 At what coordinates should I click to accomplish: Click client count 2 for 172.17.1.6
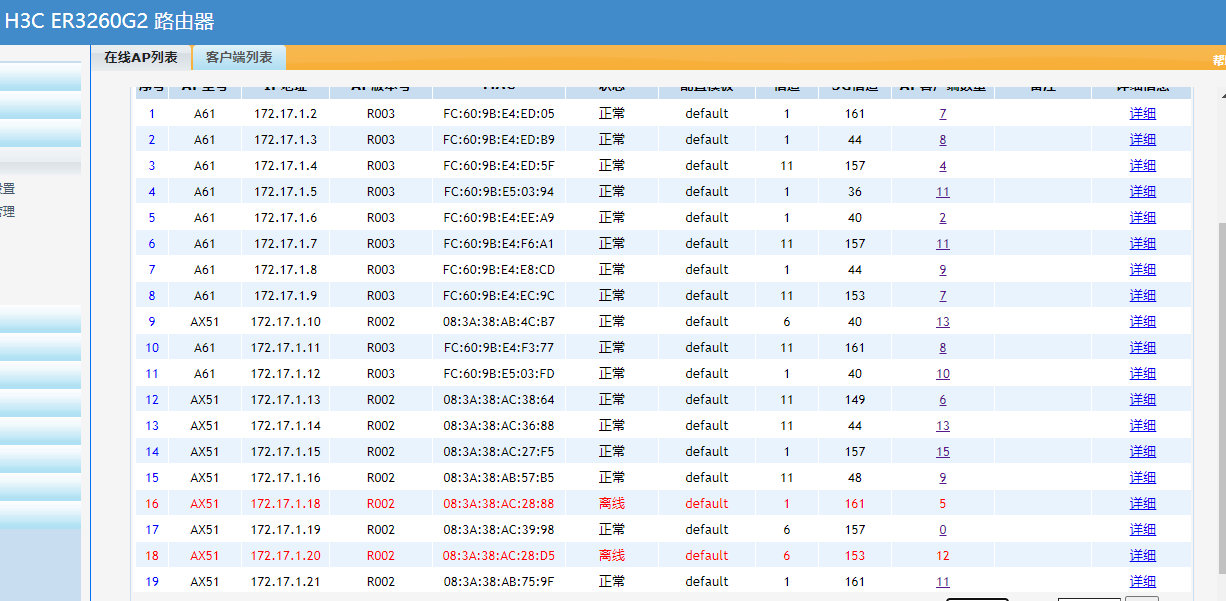point(942,218)
